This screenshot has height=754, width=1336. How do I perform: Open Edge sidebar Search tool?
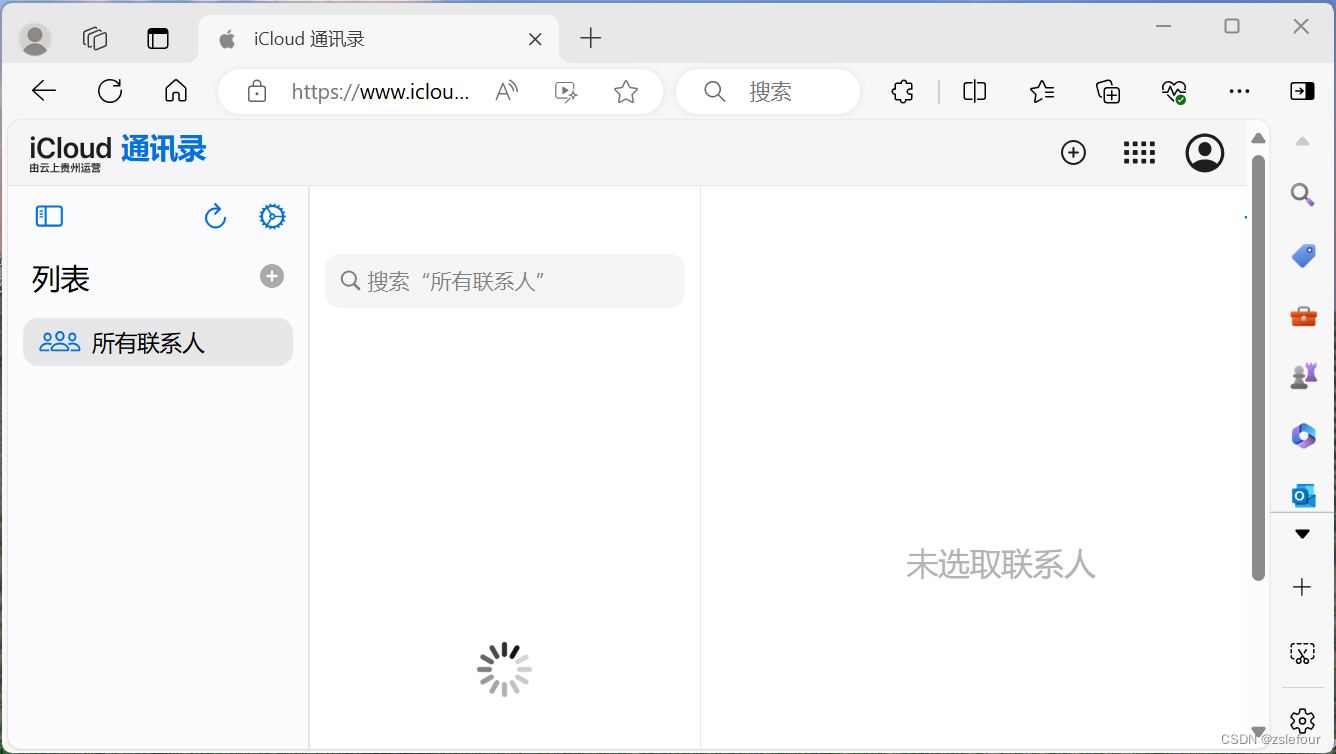[x=1302, y=194]
